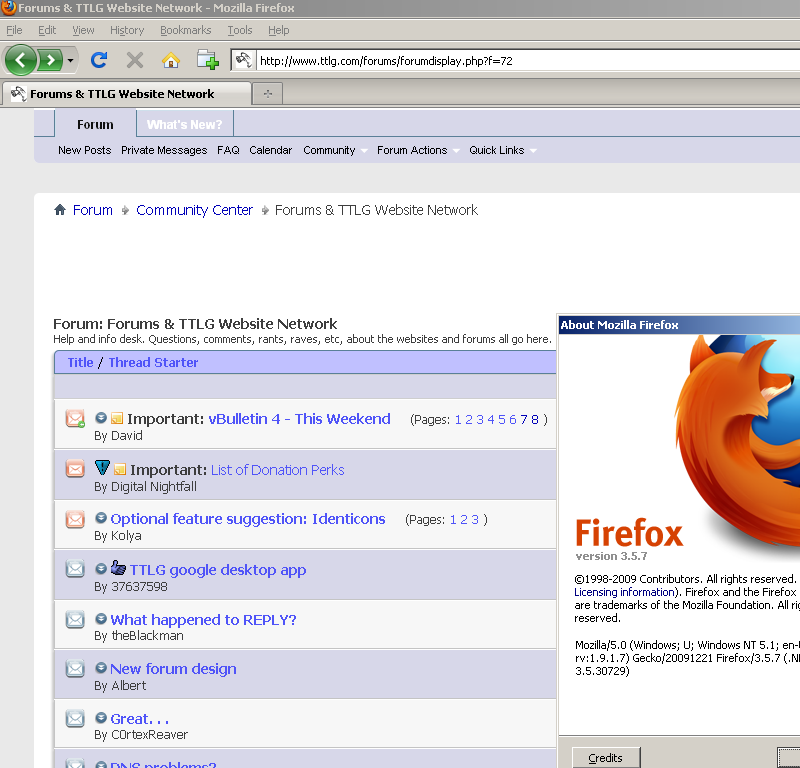Click the envelope icon for New forum design

point(75,668)
